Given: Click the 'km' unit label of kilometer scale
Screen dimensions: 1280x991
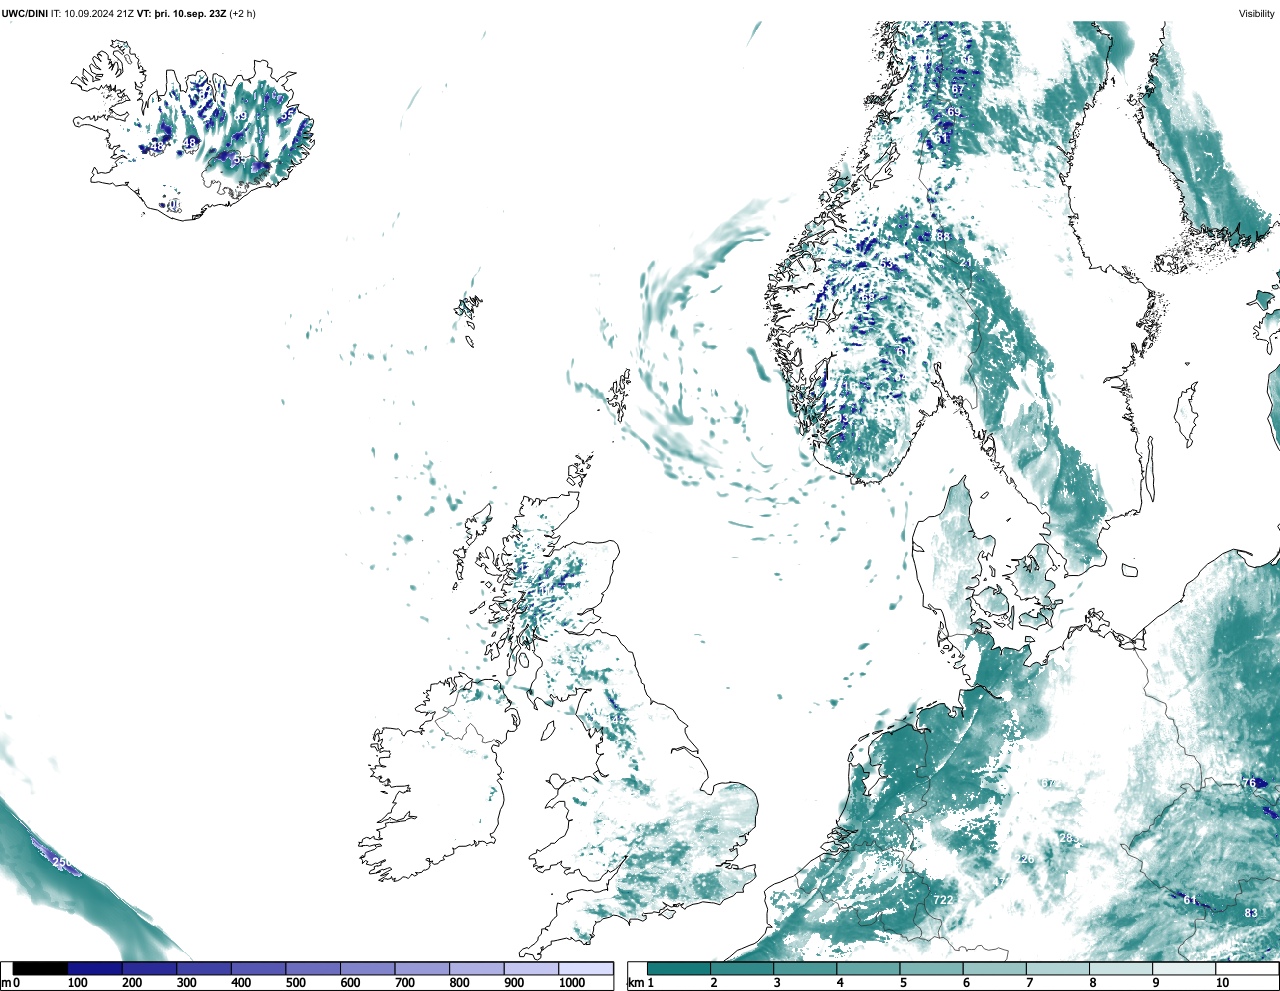Looking at the screenshot, I should [635, 983].
